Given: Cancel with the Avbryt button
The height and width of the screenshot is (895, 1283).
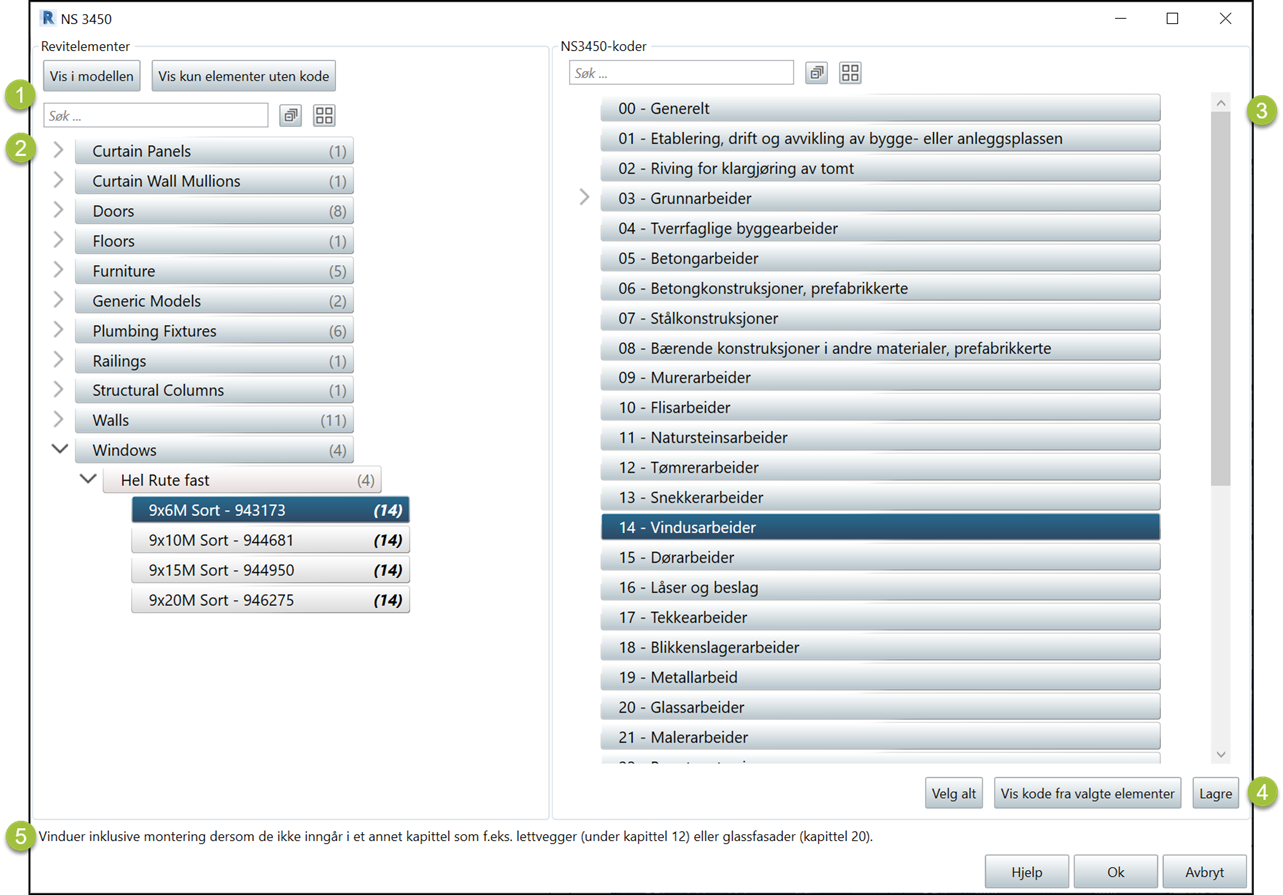Looking at the screenshot, I should pyautogui.click(x=1205, y=872).
